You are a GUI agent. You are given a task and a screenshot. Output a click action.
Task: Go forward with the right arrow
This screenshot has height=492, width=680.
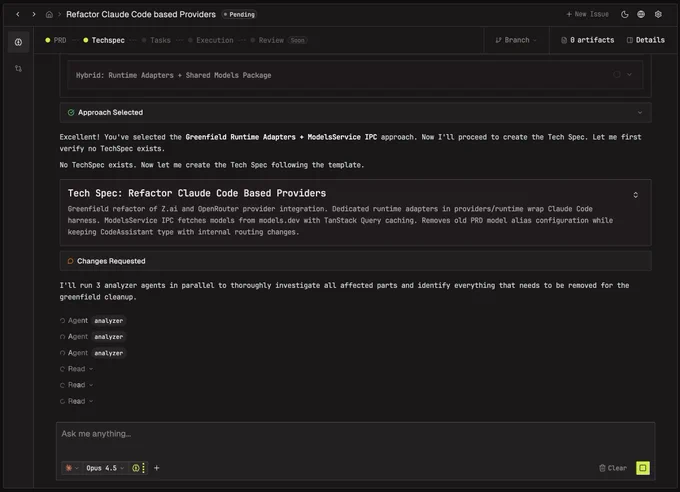tap(34, 14)
